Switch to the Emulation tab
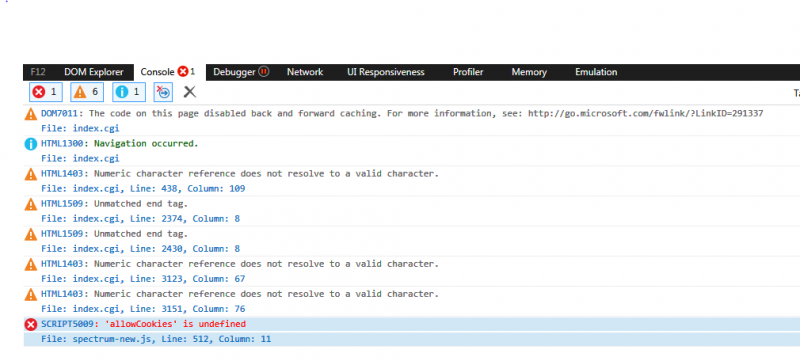800x361 pixels. 596,72
